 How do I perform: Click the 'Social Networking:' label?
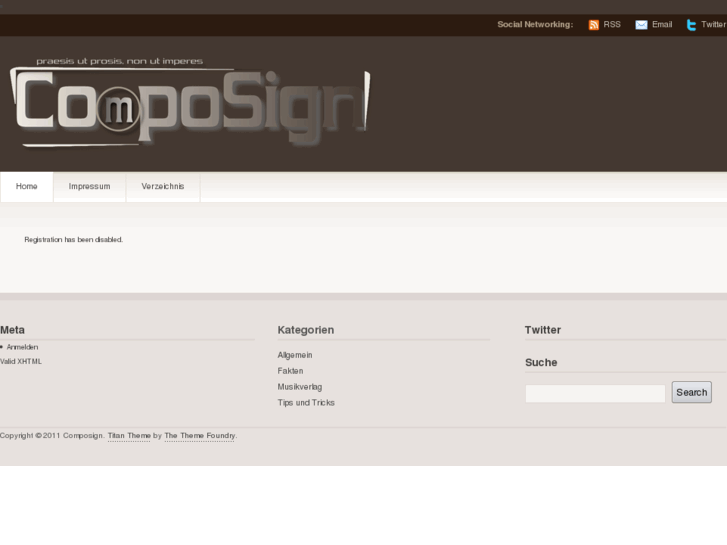click(x=535, y=25)
